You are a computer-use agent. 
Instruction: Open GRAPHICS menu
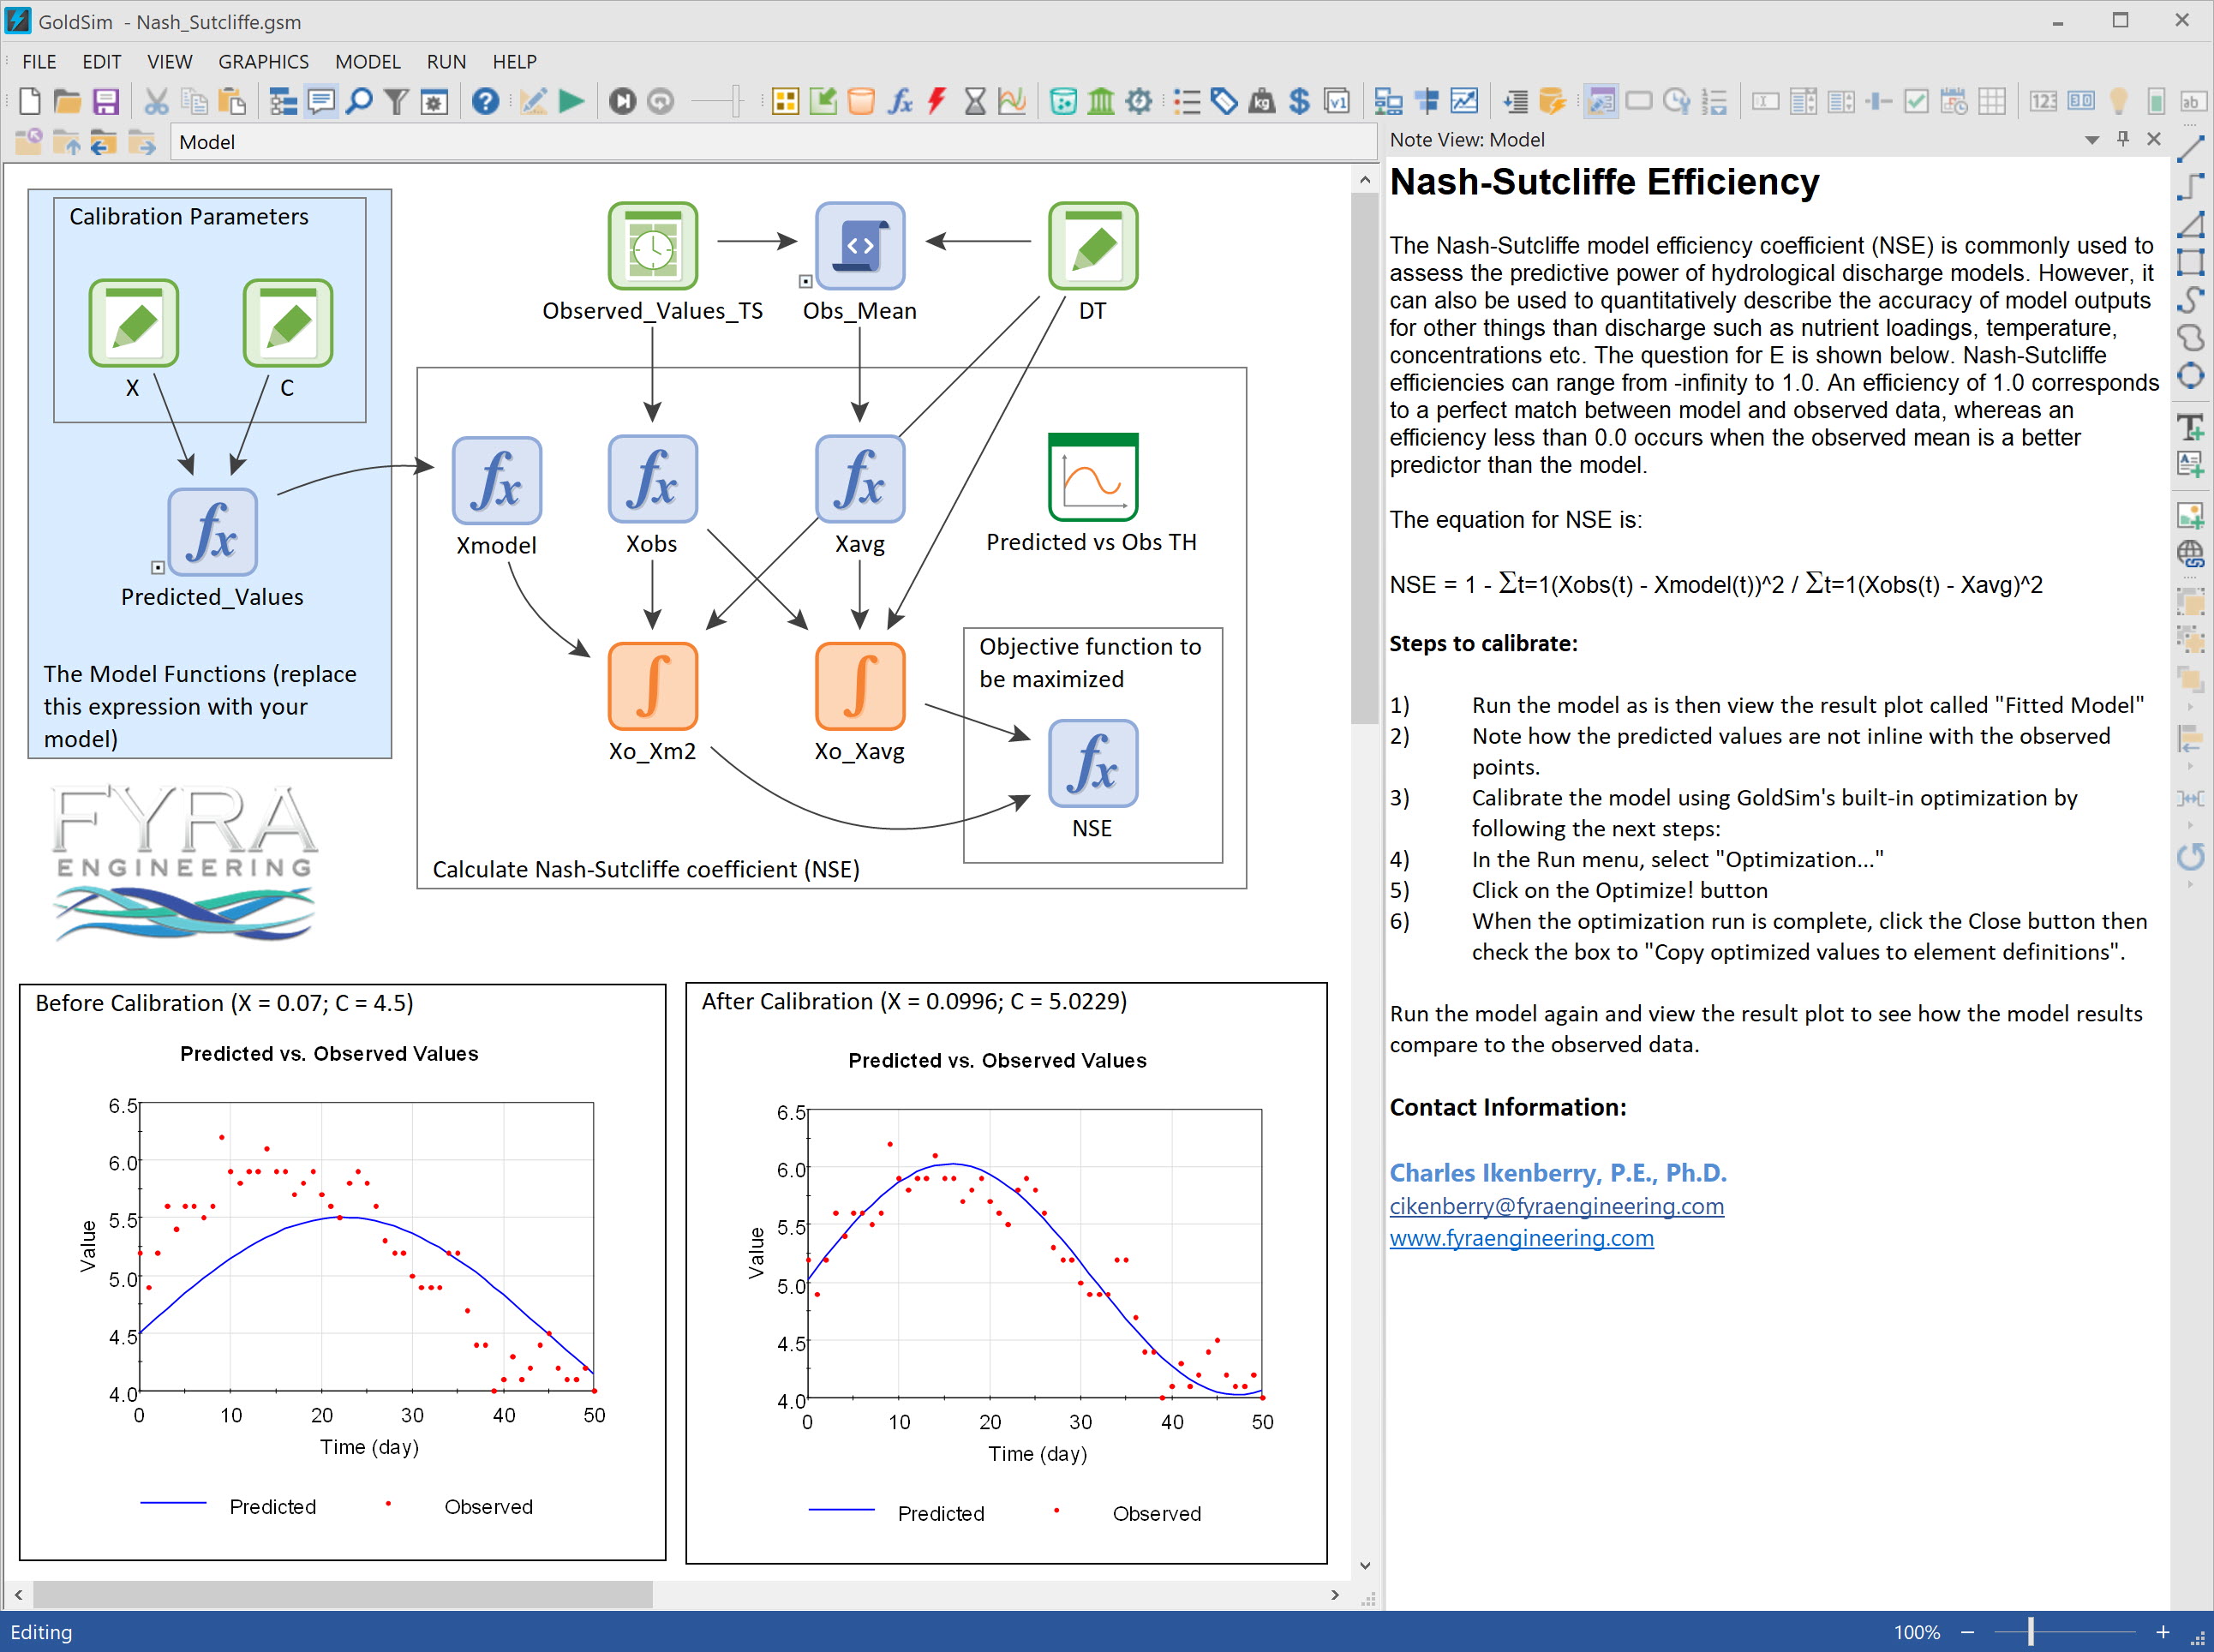point(263,62)
